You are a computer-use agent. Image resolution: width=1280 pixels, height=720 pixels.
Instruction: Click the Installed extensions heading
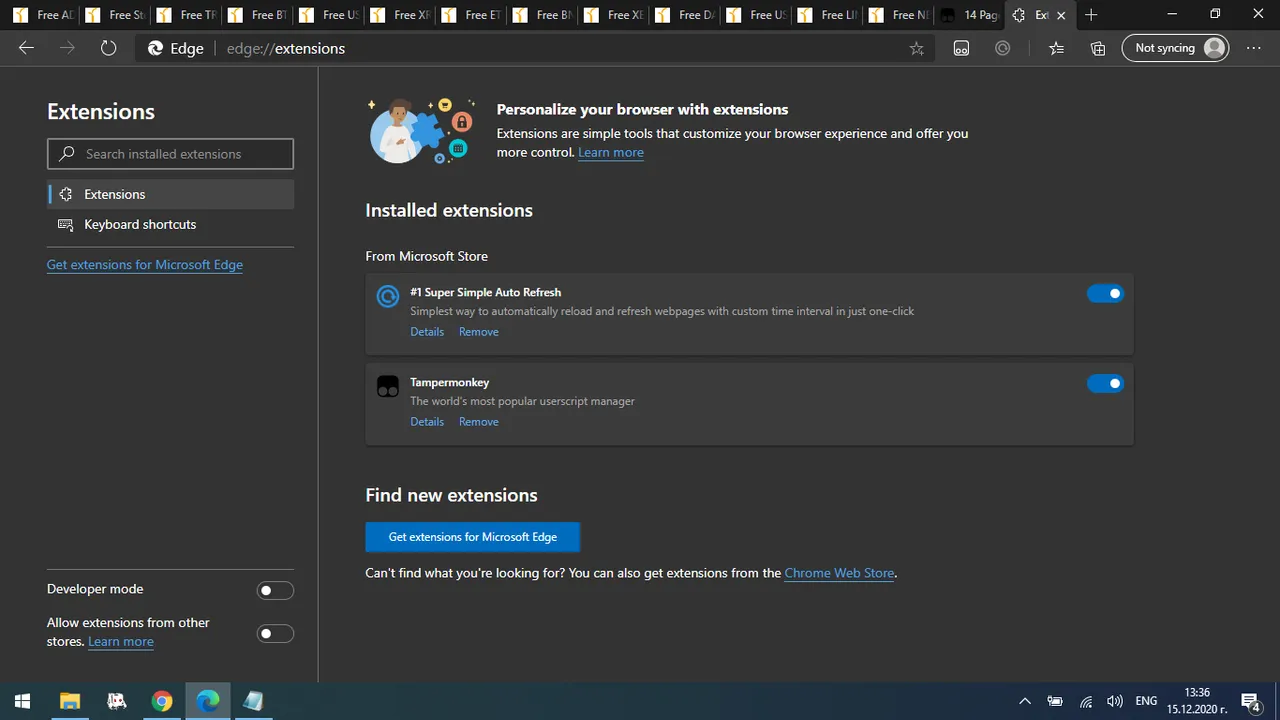(449, 210)
